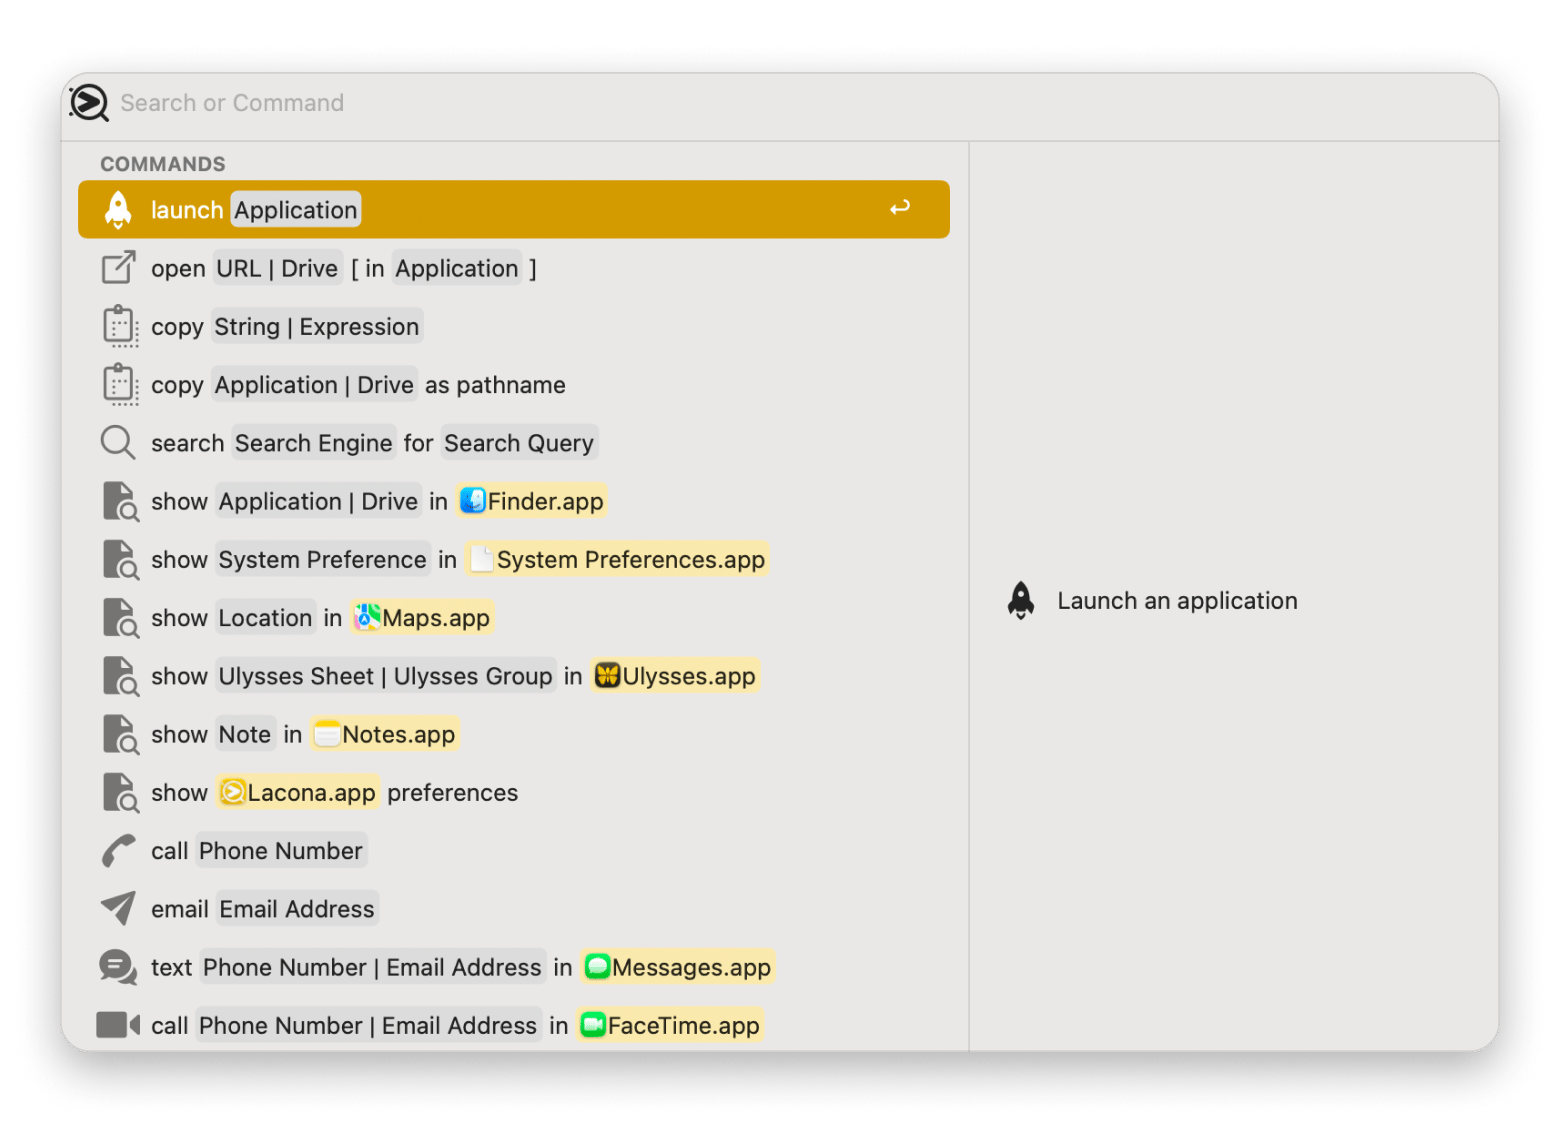Click the file-search icon on the Note row
The image size is (1560, 1132).
click(120, 734)
